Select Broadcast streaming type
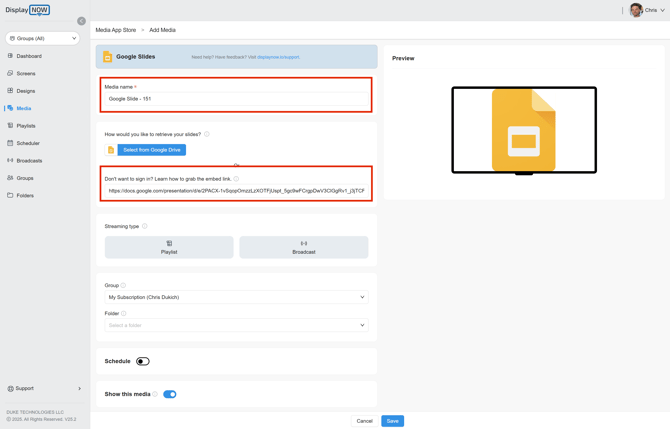670x429 pixels. (304, 247)
